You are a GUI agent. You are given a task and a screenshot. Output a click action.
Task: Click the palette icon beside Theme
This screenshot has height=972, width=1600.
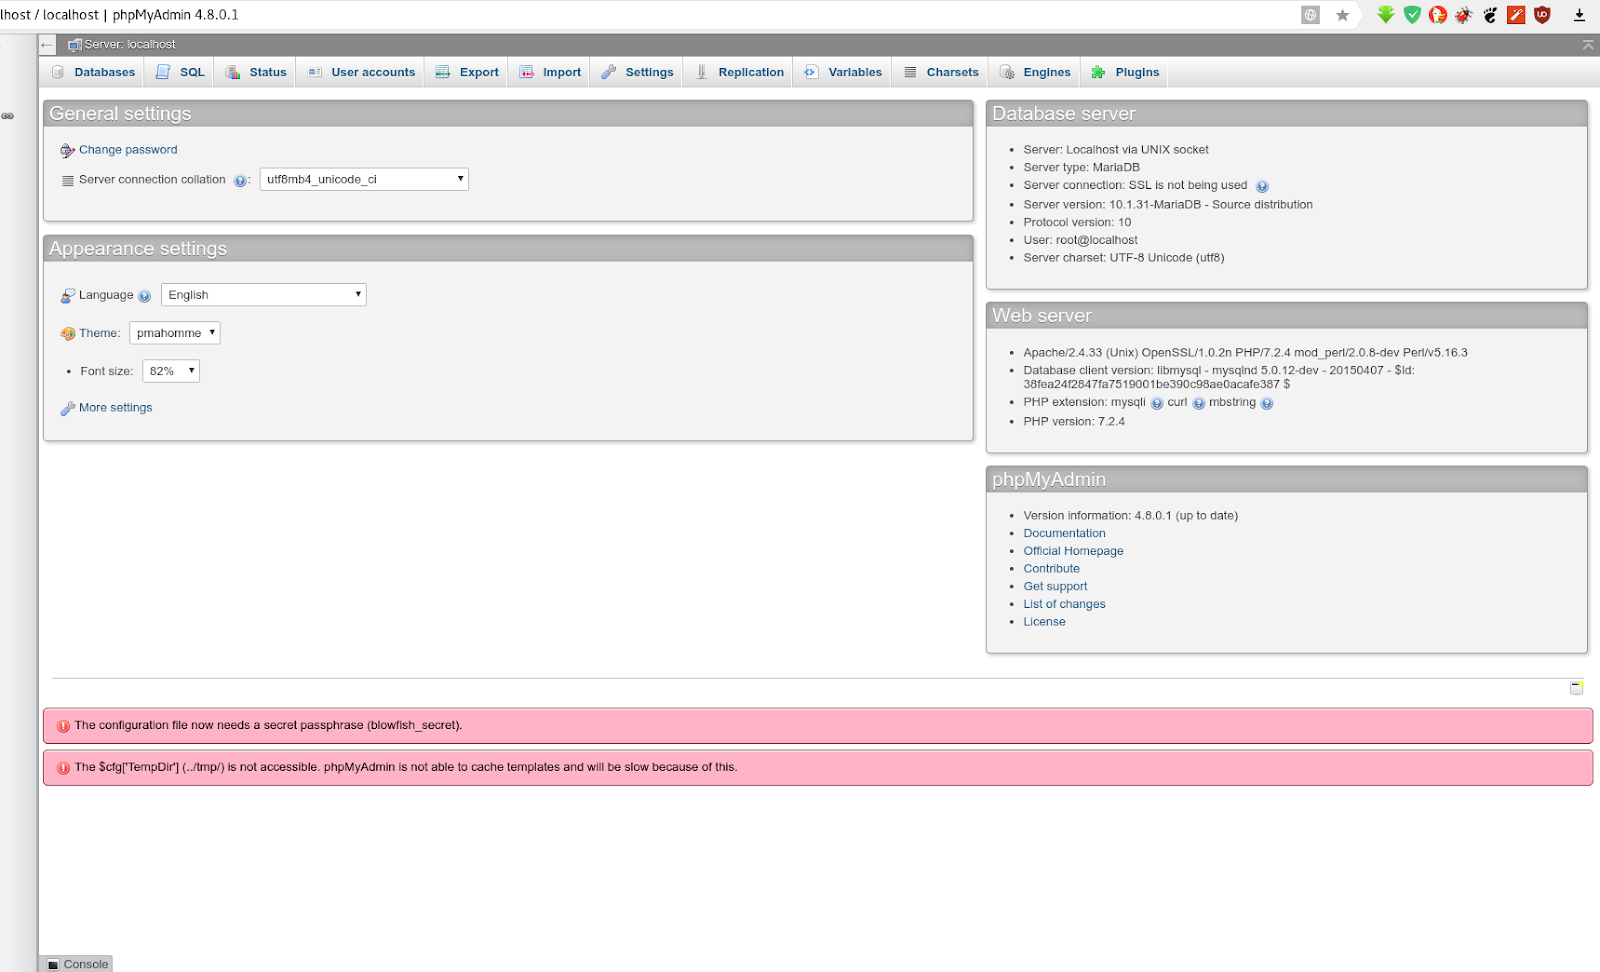[67, 334]
